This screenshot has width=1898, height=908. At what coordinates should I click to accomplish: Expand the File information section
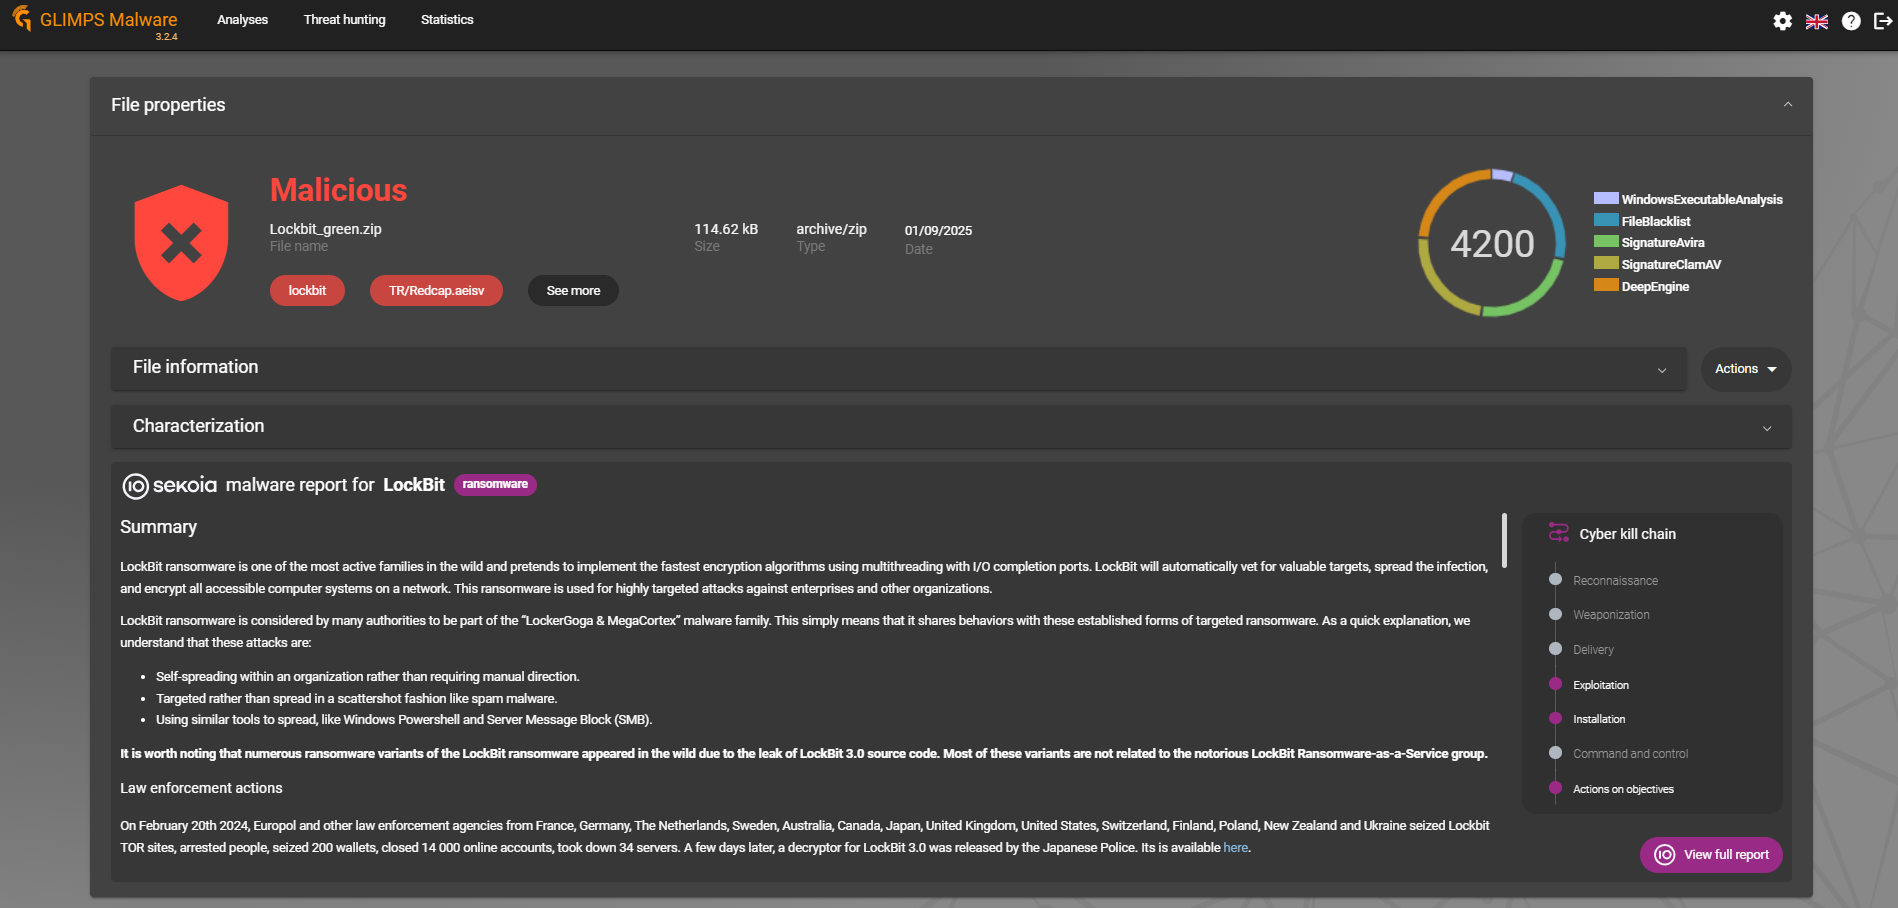click(x=898, y=368)
